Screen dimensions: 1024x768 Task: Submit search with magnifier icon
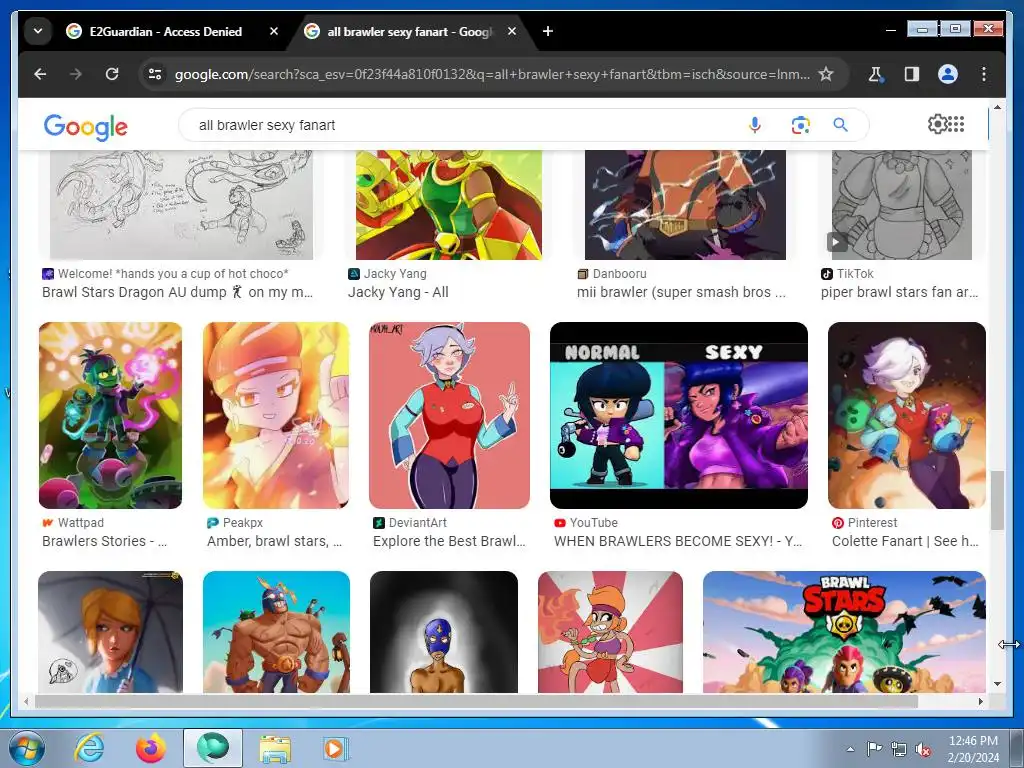tap(840, 125)
